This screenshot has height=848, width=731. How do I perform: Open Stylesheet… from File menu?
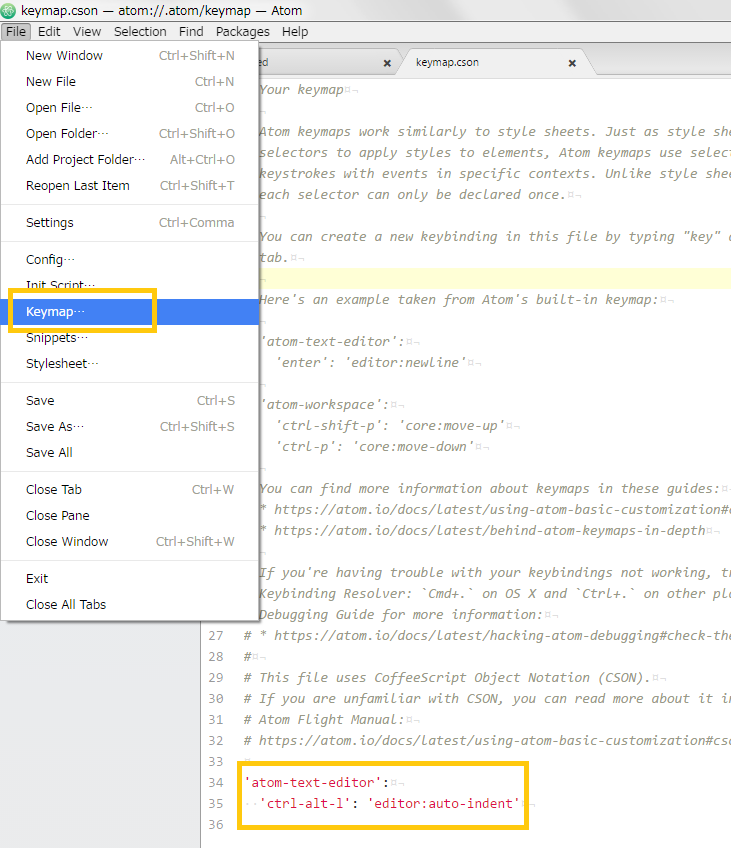[x=130, y=363]
